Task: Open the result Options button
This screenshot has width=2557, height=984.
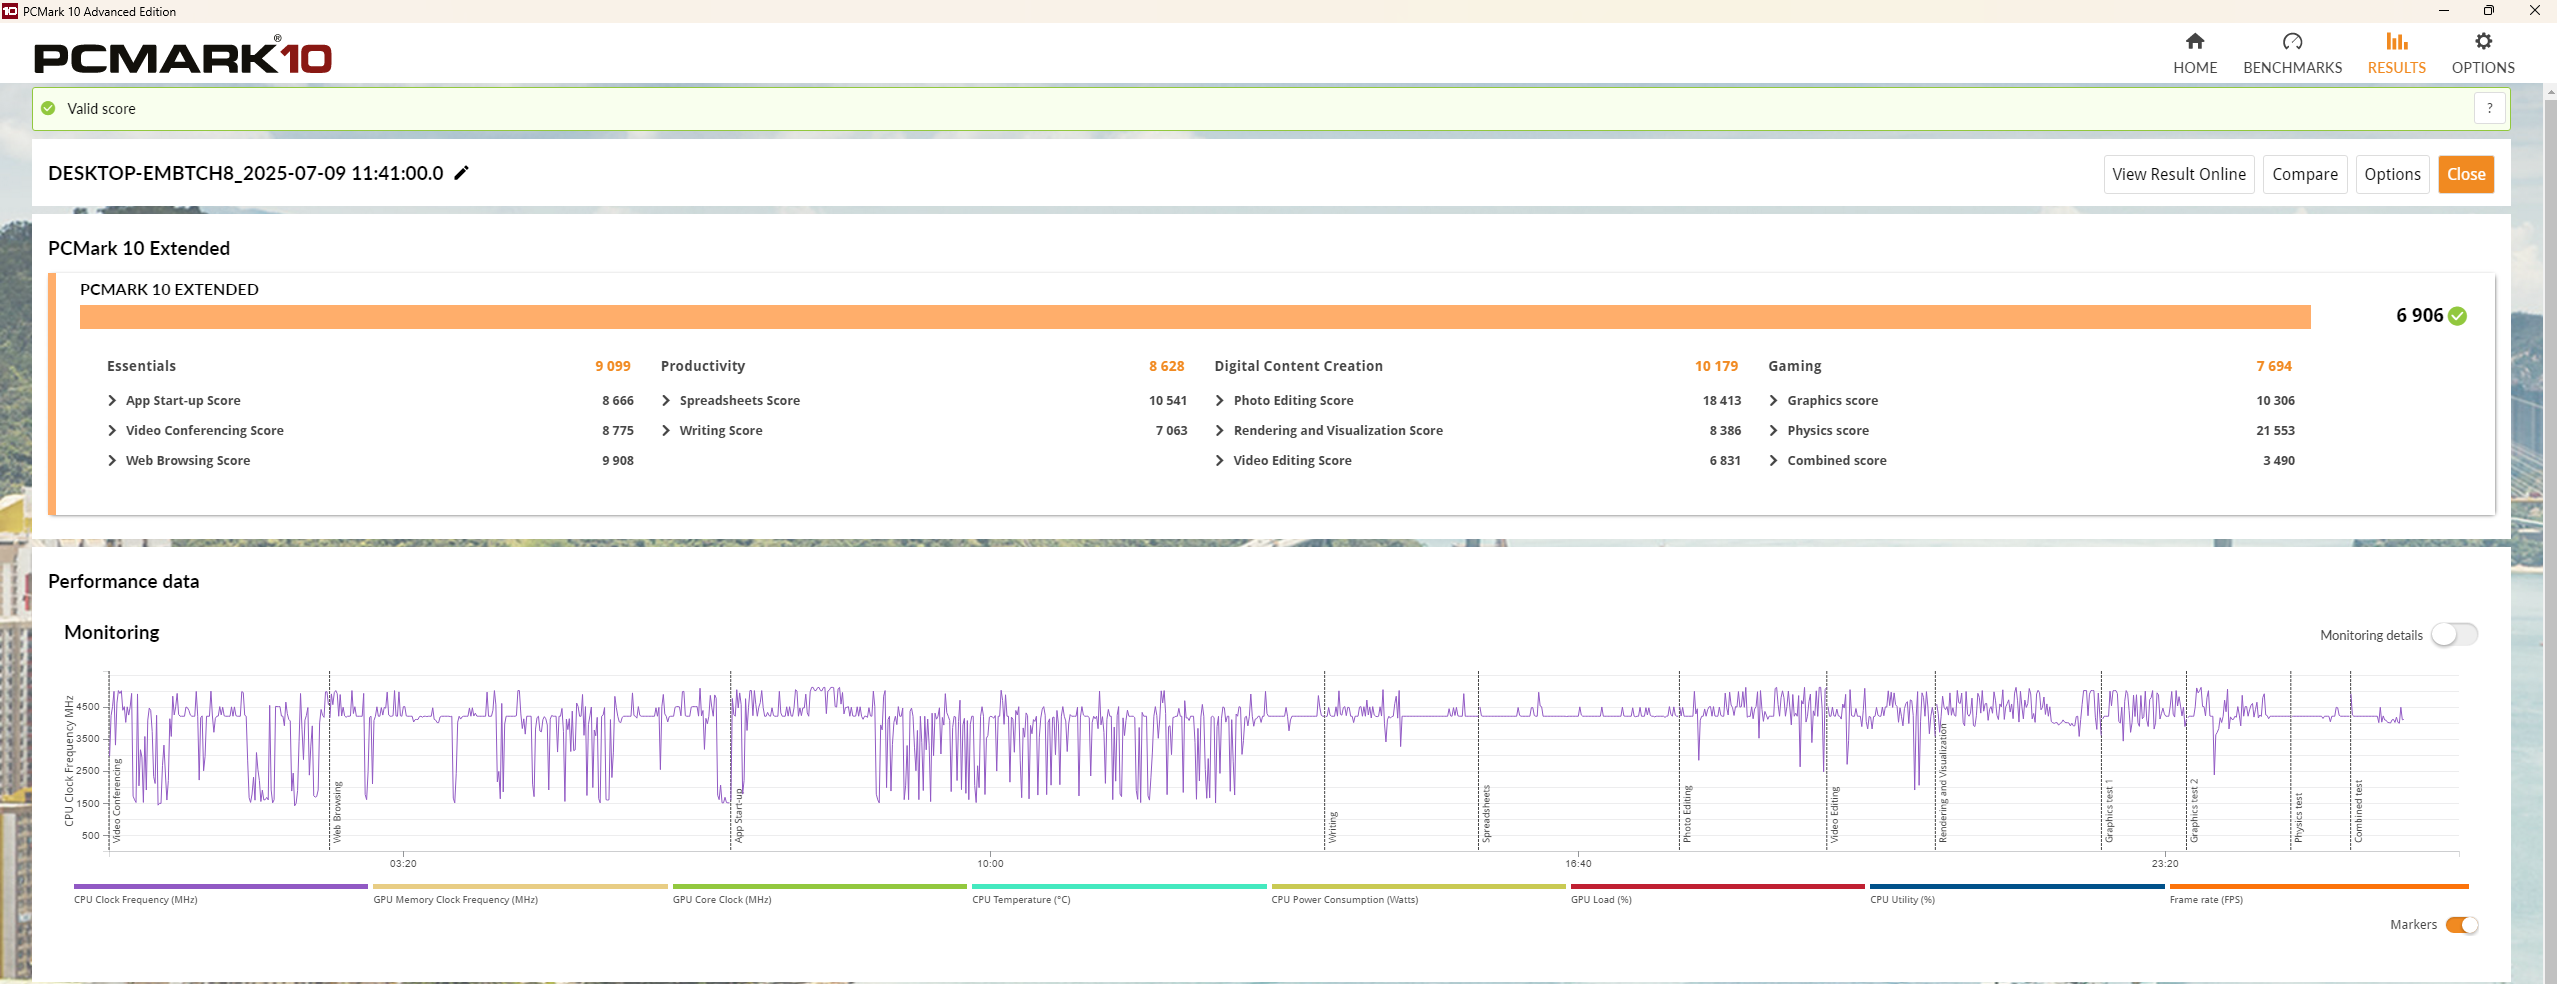Action: coord(2392,174)
